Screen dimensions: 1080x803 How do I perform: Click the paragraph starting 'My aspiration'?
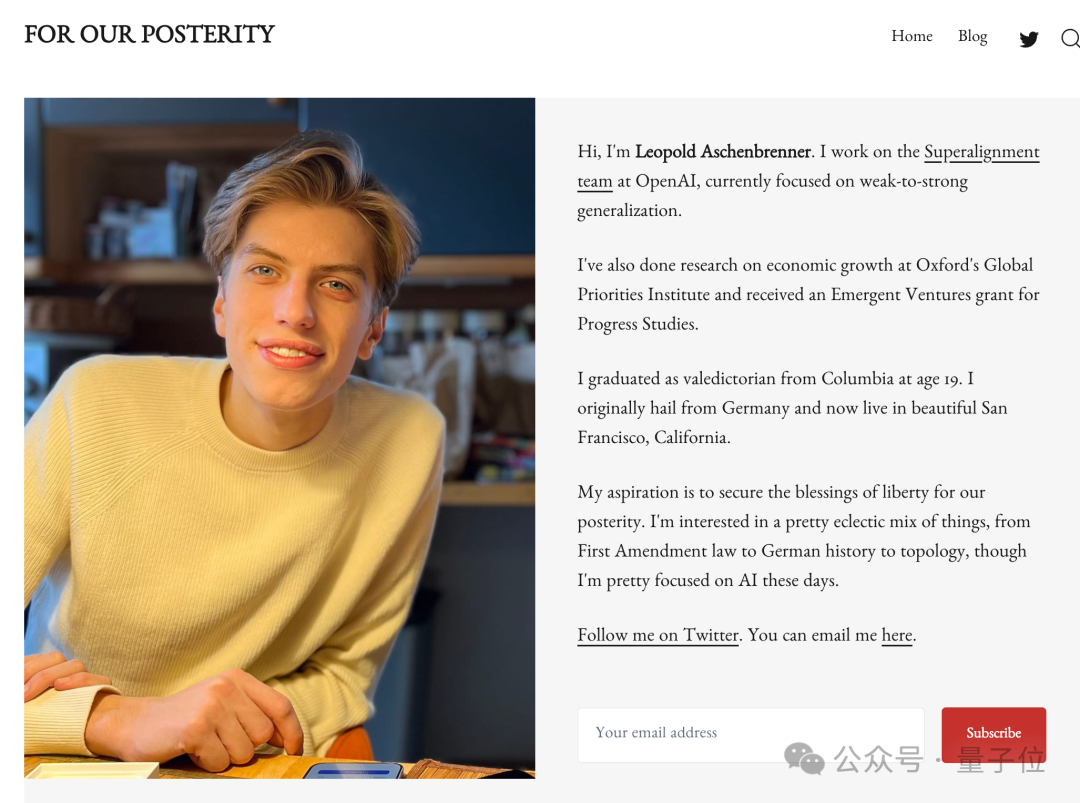(x=803, y=536)
